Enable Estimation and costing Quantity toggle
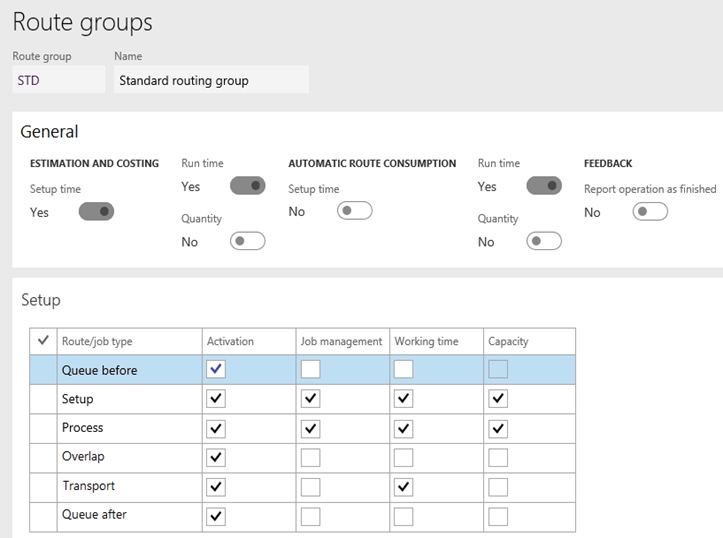This screenshot has width=723, height=538. point(248,241)
